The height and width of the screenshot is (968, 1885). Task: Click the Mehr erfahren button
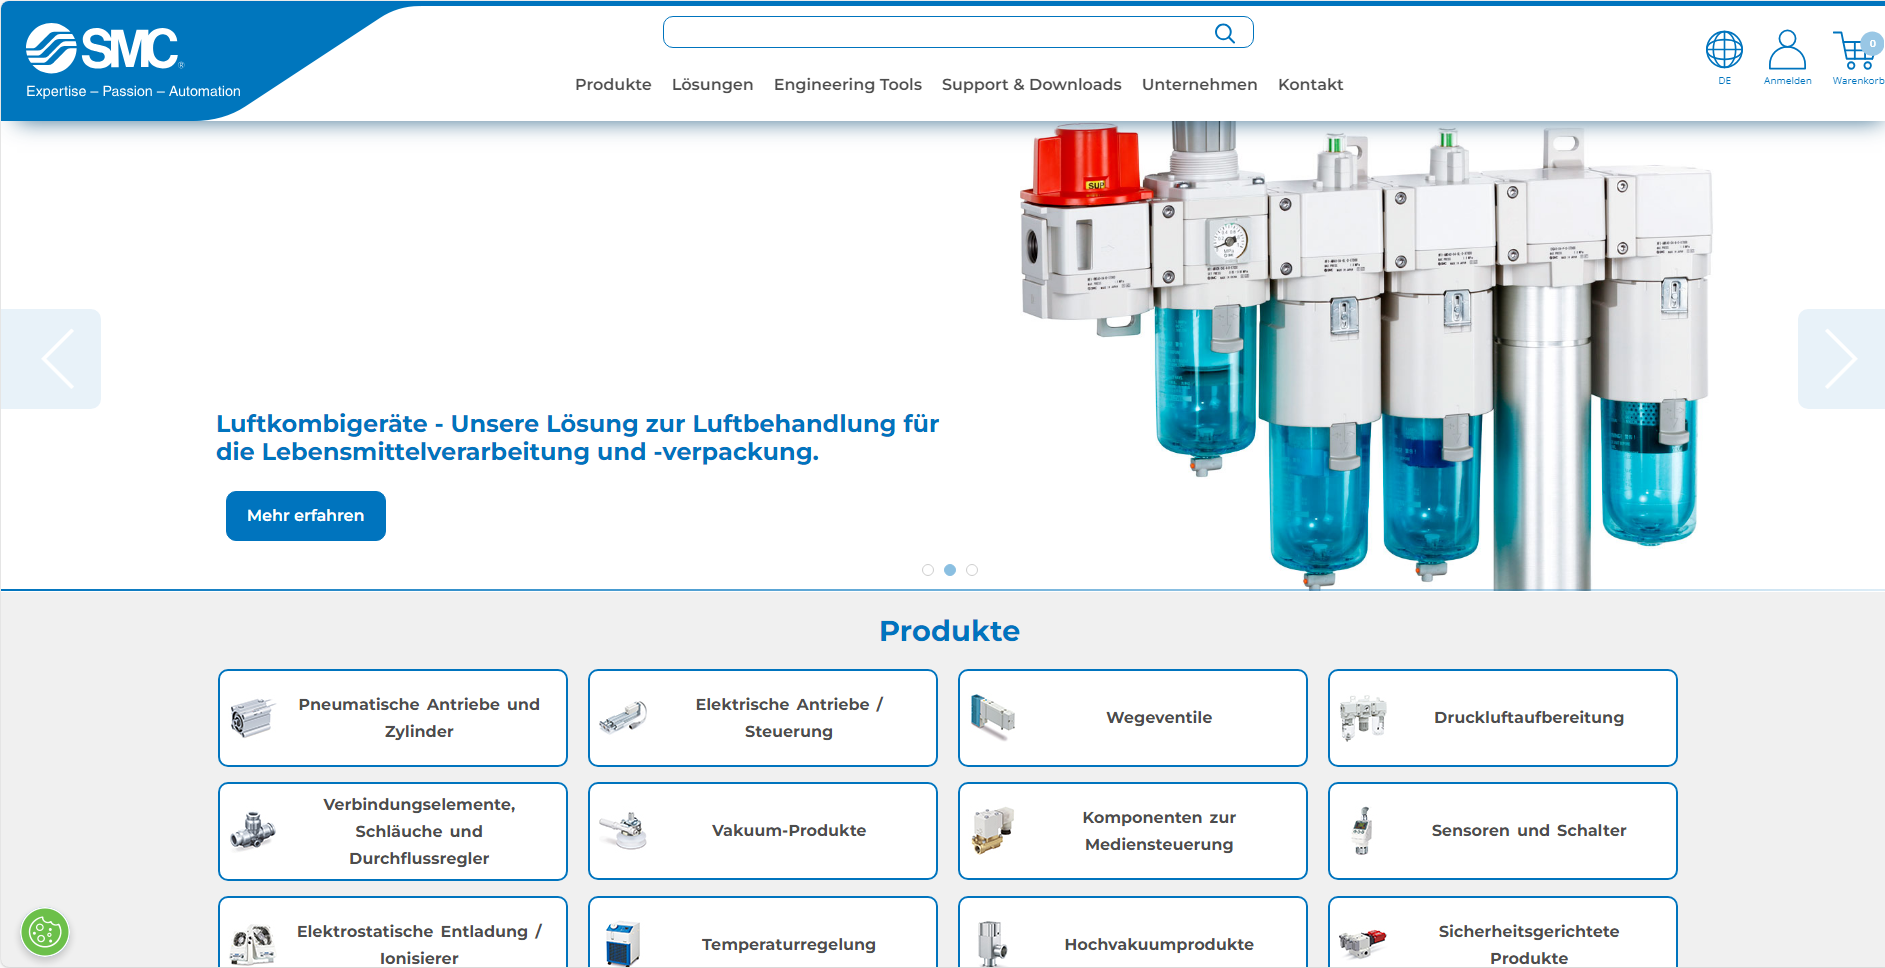coord(306,516)
